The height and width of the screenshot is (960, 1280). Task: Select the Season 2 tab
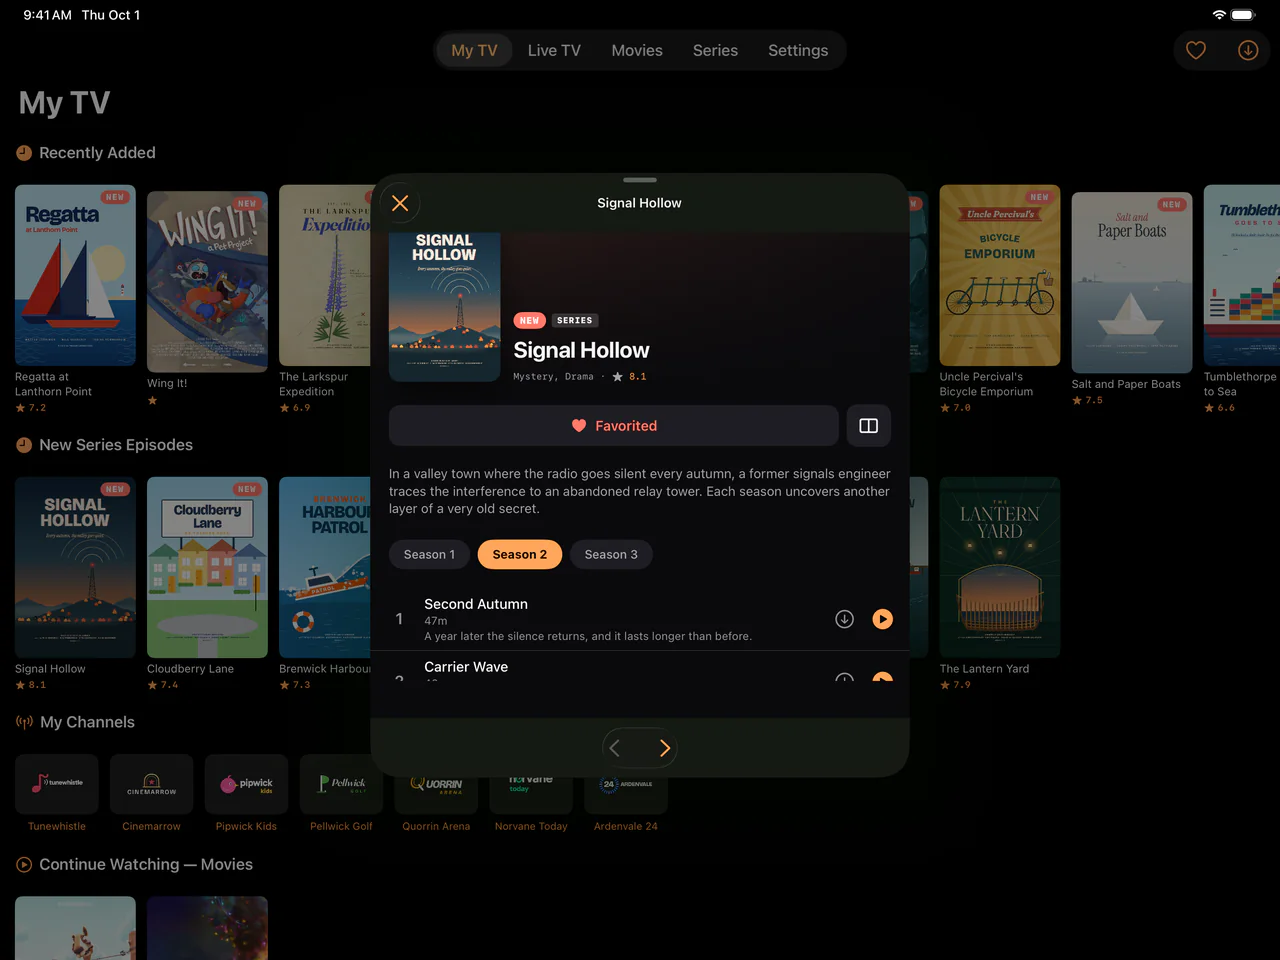point(520,555)
